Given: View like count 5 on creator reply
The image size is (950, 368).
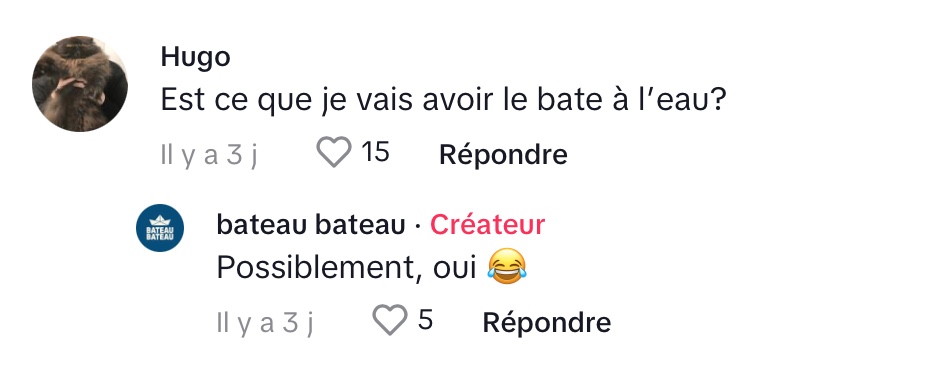Looking at the screenshot, I should click(425, 319).
